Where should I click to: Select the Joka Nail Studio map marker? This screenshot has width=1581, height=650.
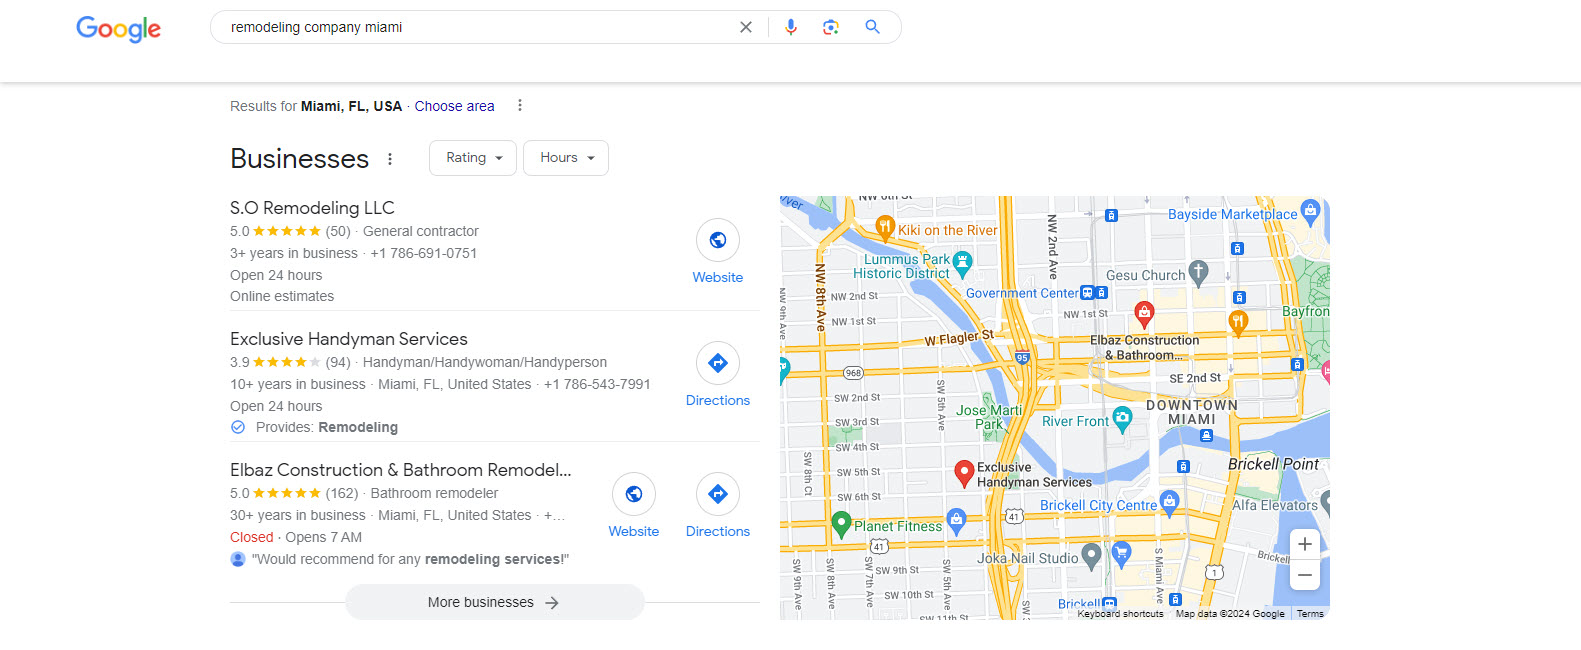pos(1091,557)
